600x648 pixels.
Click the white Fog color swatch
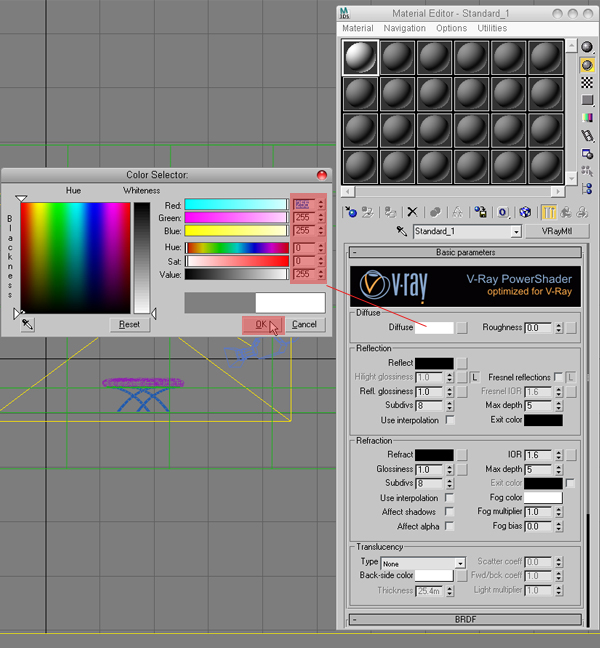tap(543, 498)
